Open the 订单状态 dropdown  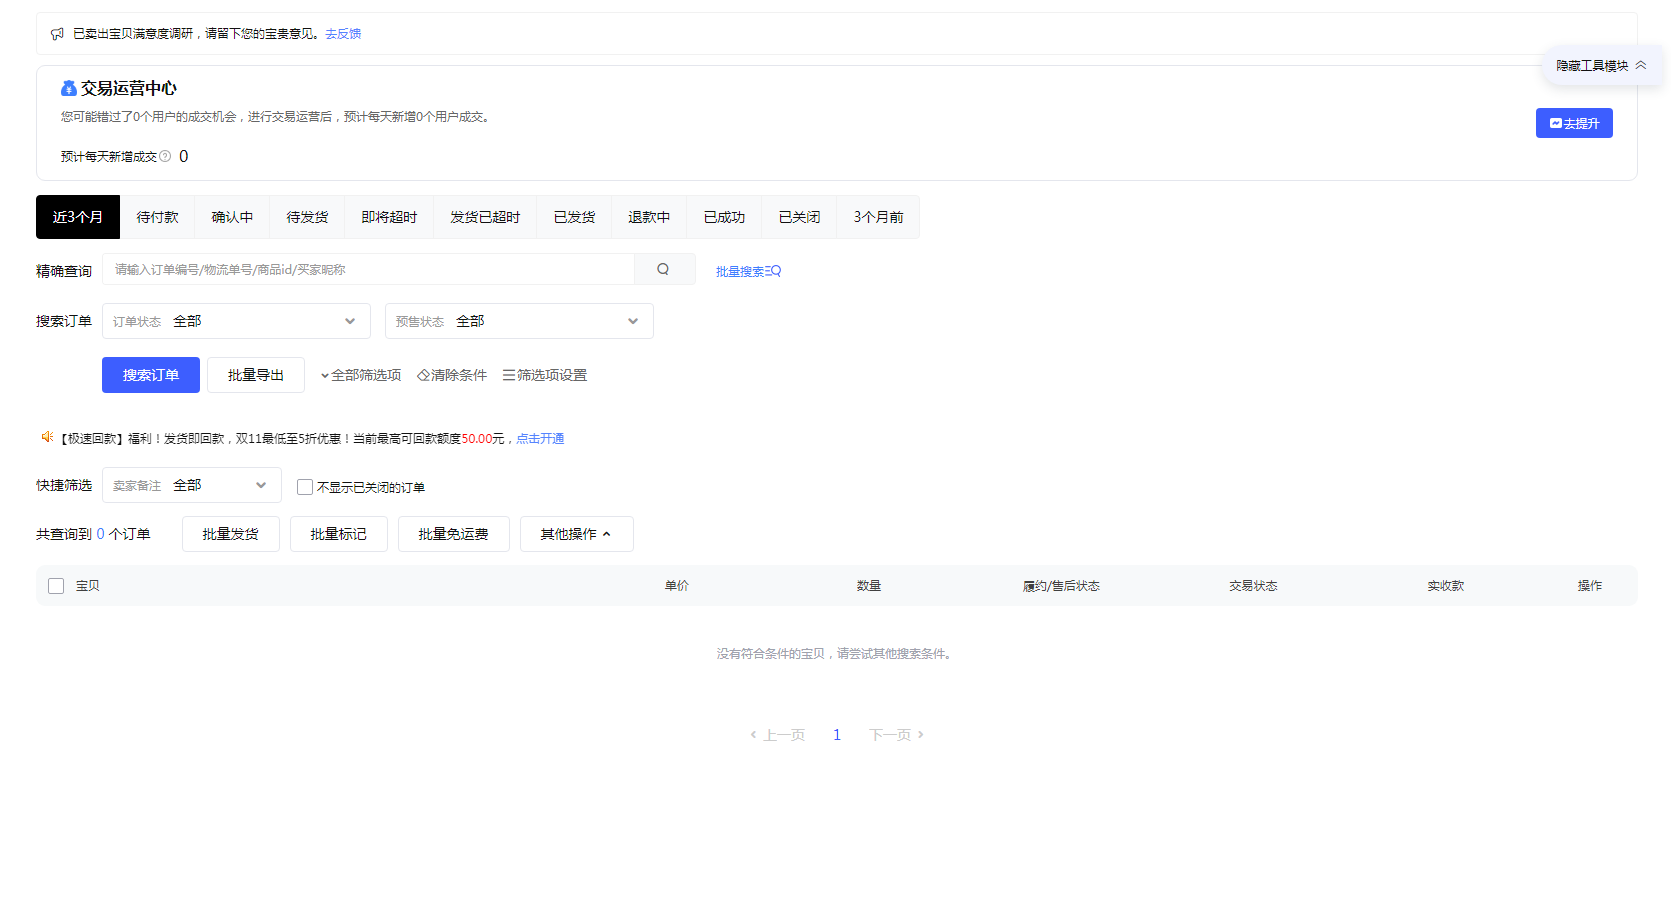[236, 321]
